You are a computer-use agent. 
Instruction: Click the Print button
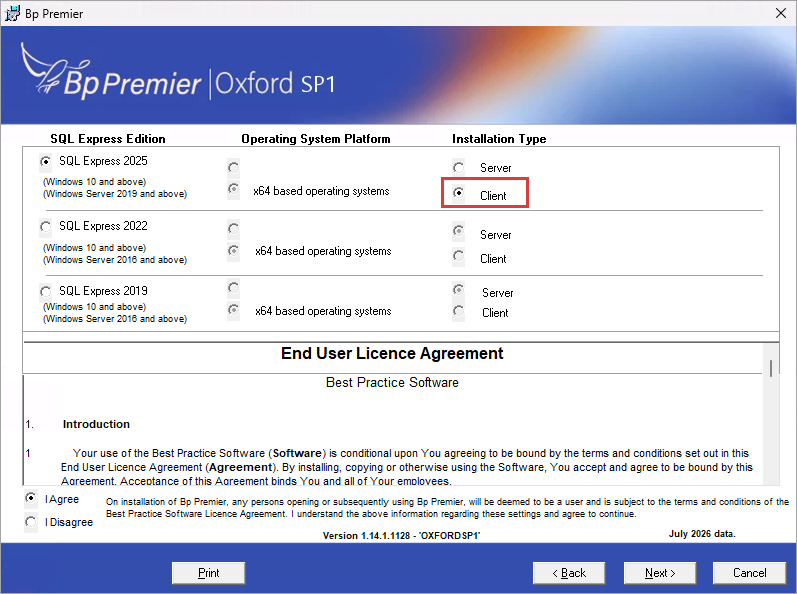coord(208,573)
